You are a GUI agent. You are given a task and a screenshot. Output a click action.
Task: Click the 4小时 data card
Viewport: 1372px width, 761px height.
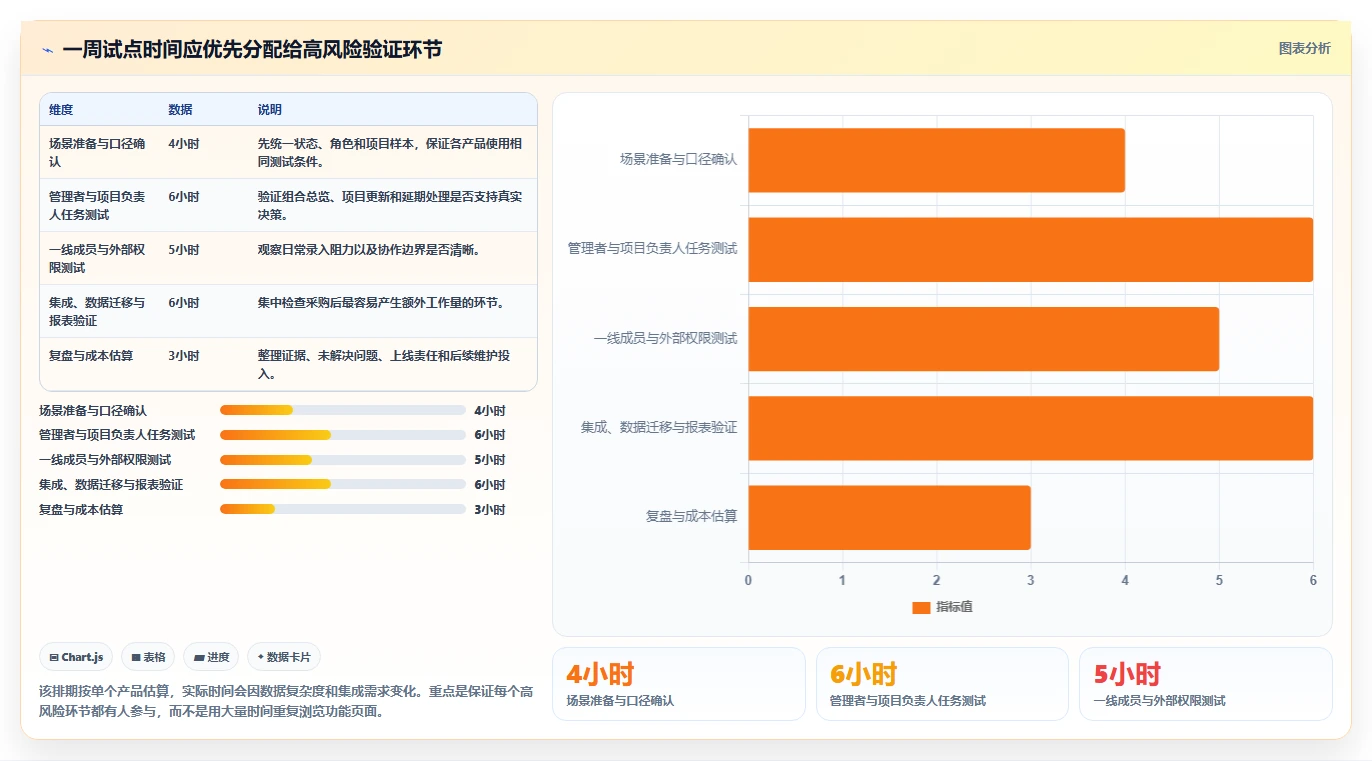[679, 684]
